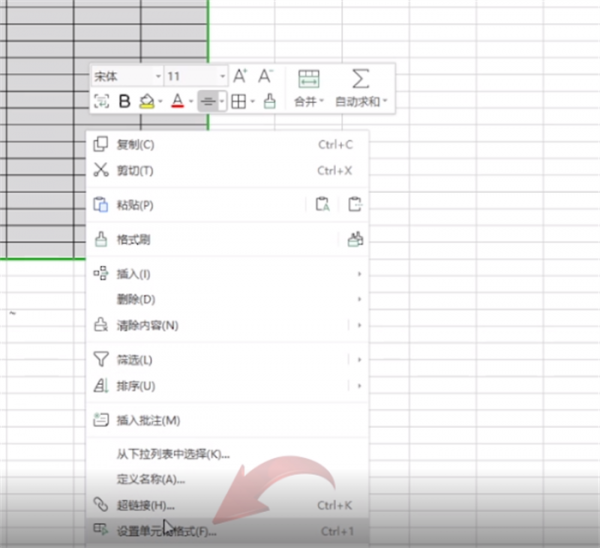Viewport: 600px width, 548px height.
Task: Click the increase font size icon
Action: (240, 76)
